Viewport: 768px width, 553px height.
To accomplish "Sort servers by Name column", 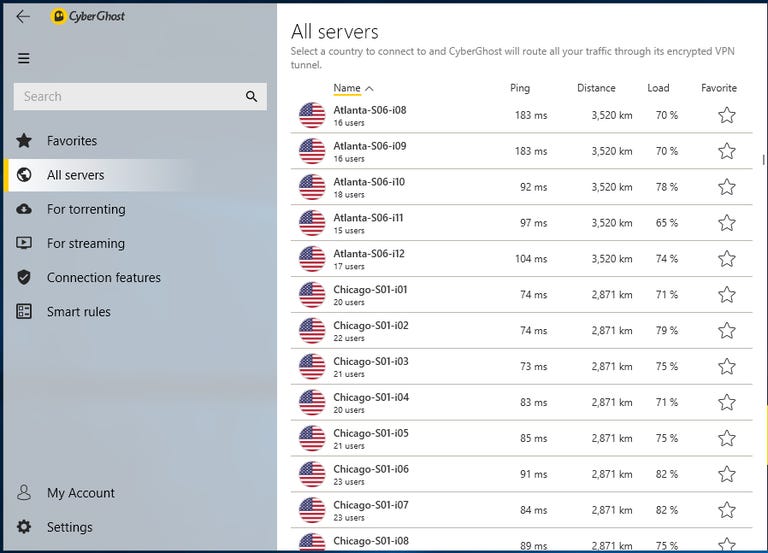I will point(347,88).
